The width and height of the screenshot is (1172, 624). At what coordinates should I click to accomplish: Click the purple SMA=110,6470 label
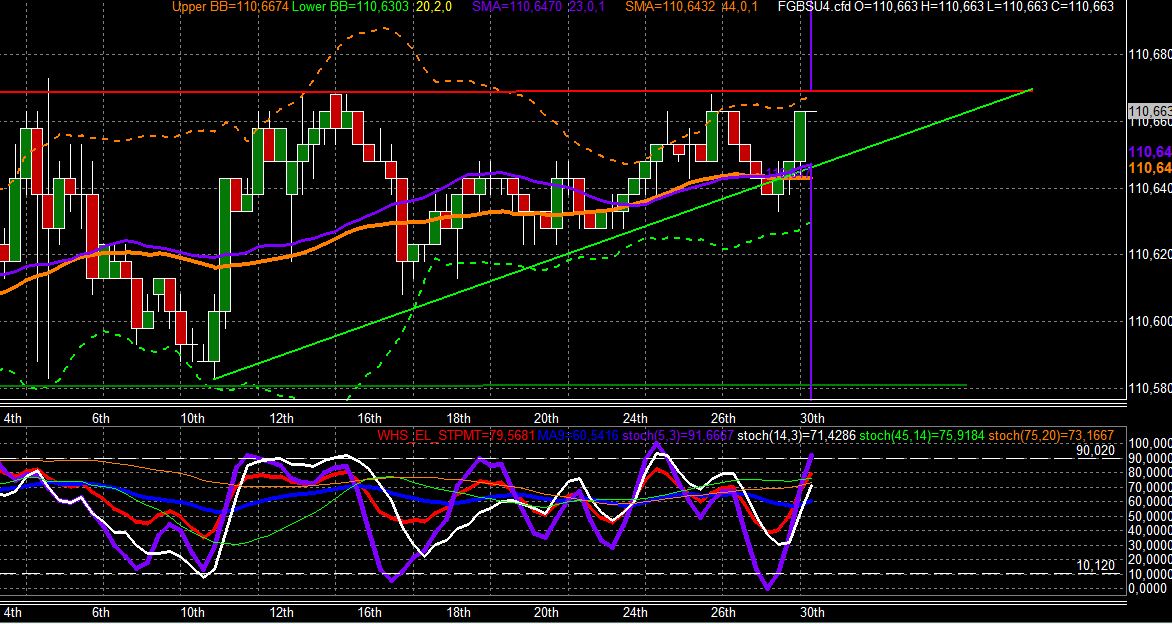(x=519, y=7)
